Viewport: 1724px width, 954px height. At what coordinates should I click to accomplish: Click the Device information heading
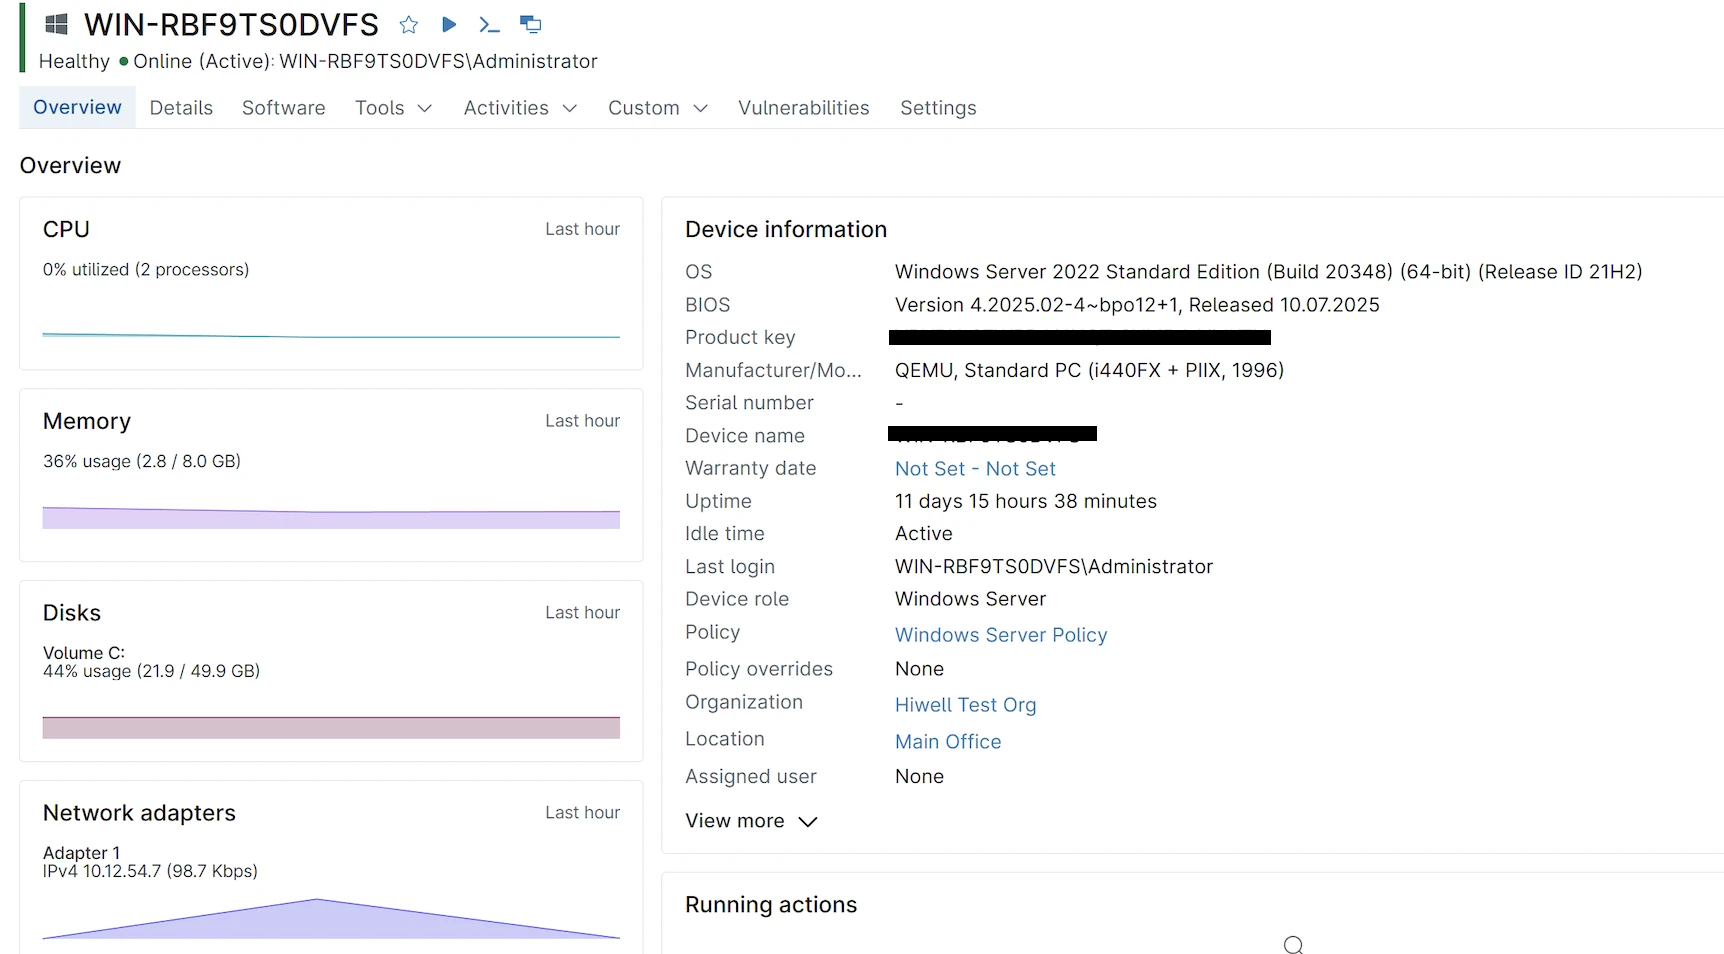click(x=786, y=230)
